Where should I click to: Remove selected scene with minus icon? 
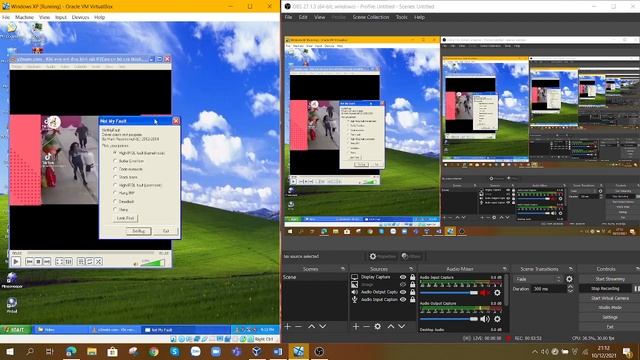point(298,327)
